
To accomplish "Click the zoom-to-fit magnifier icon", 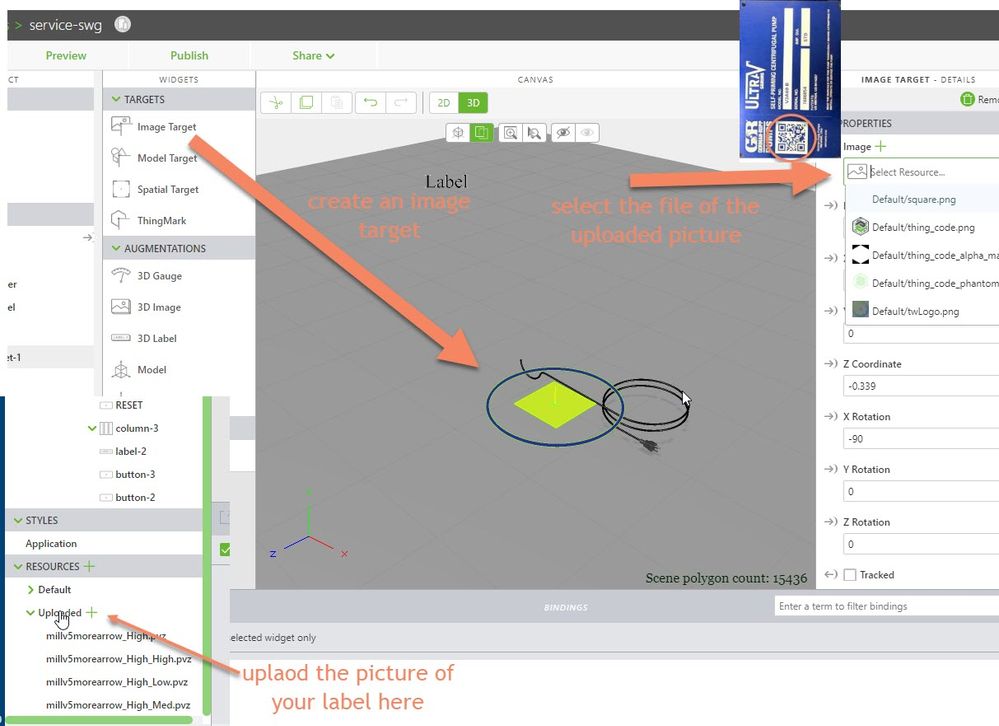I will 510,132.
